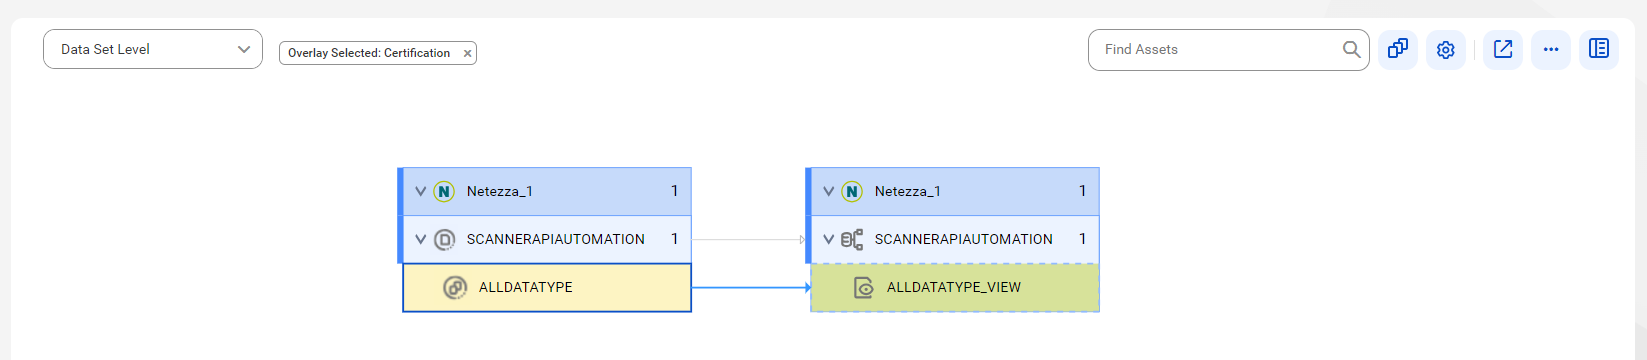This screenshot has width=1647, height=360.
Task: Click right SCANNERAPIAUTOMATION schema icon
Action: click(852, 239)
